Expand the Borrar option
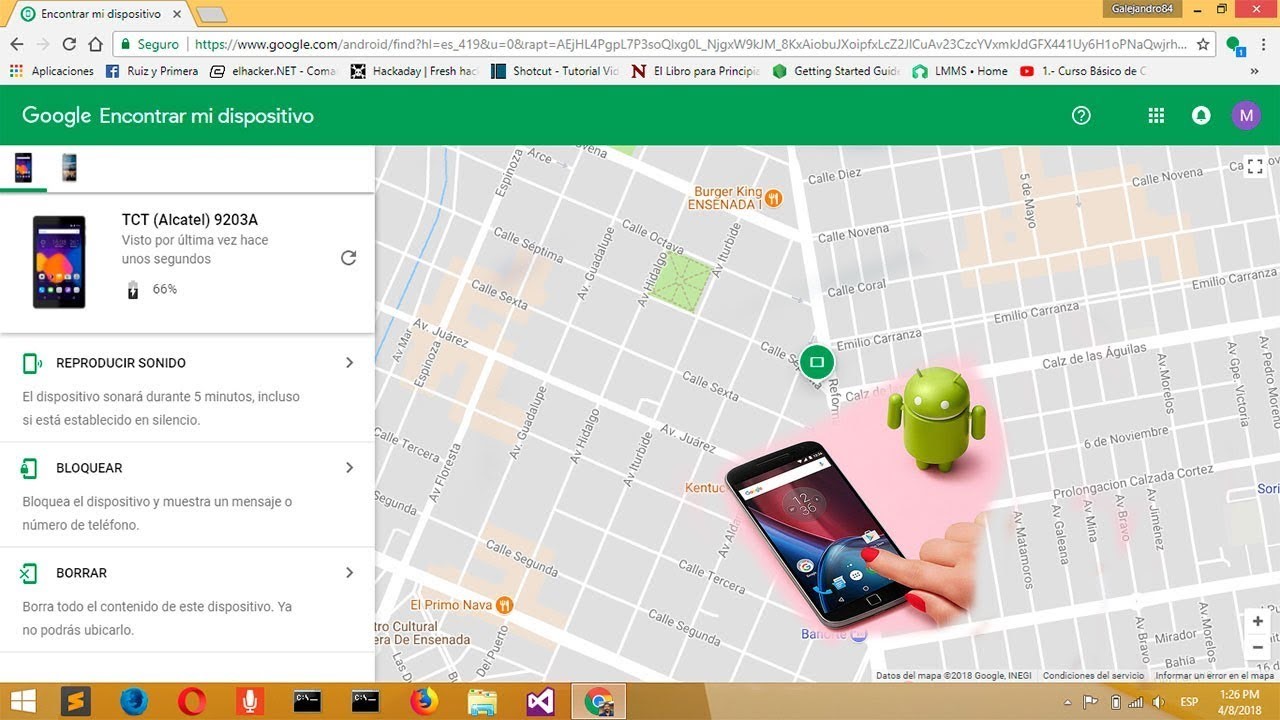The width and height of the screenshot is (1280, 720). click(349, 572)
